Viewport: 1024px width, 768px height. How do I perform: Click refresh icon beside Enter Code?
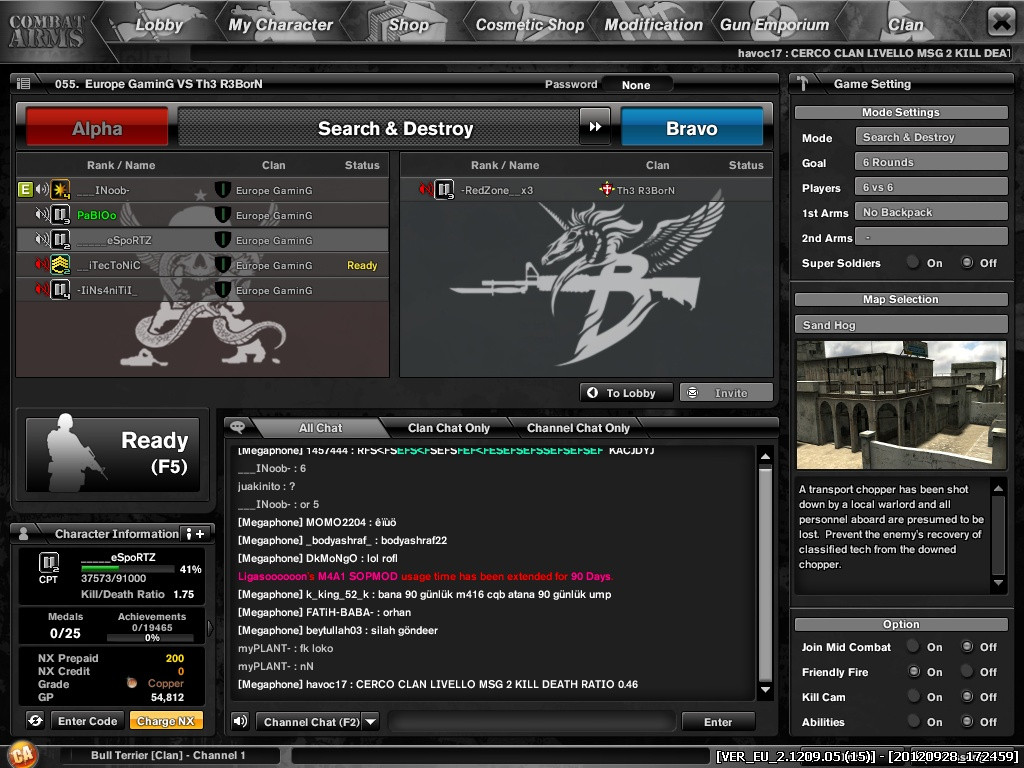35,720
